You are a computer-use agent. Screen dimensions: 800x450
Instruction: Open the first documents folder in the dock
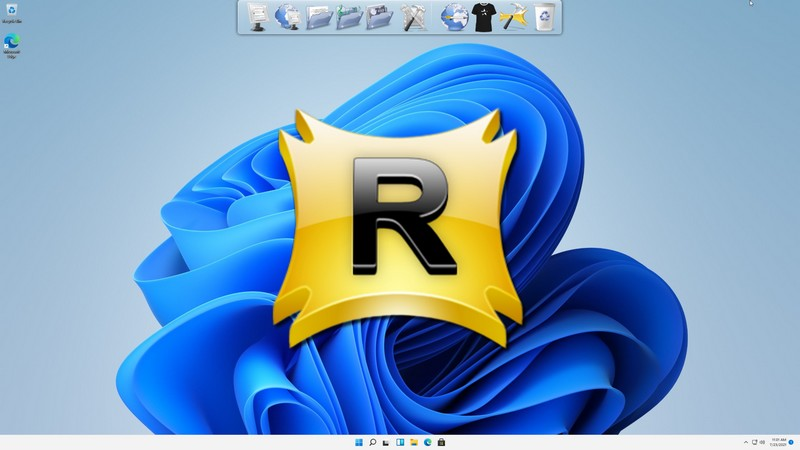click(x=319, y=17)
